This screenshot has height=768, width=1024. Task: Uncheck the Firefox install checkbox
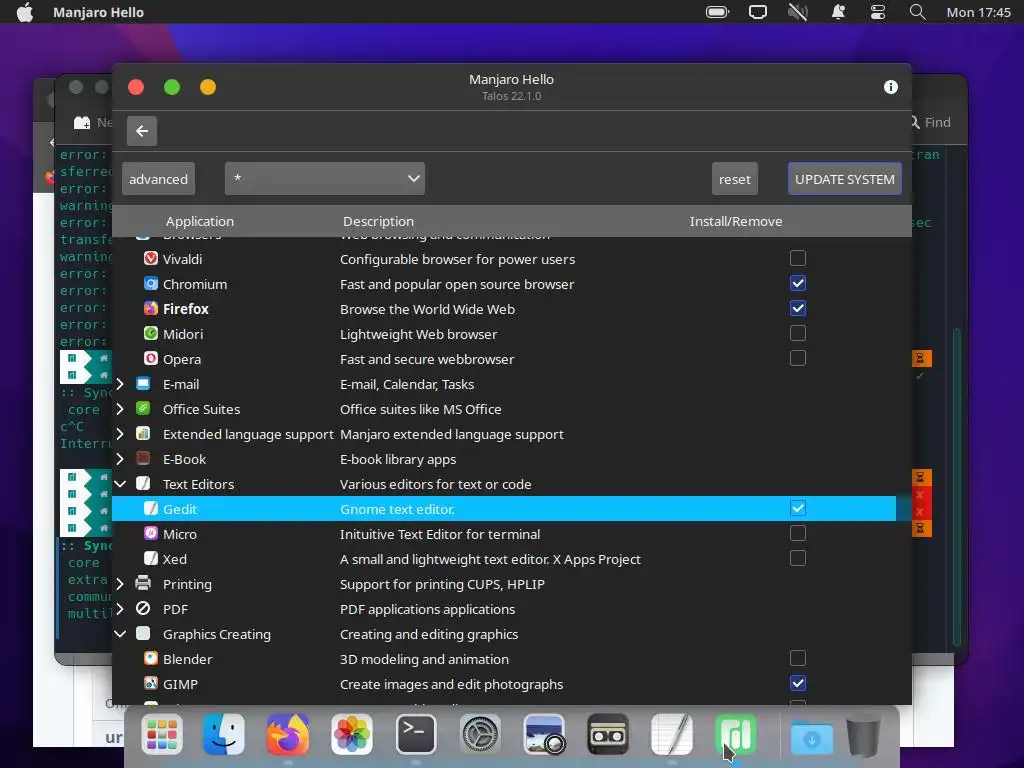click(x=797, y=308)
